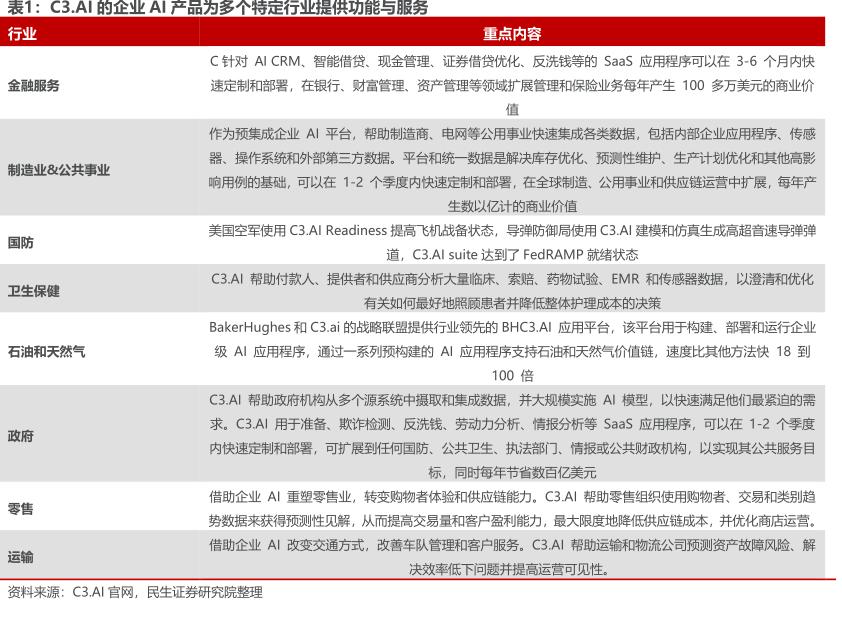
Task: Select the 重点内容 column header
Action: coord(512,34)
